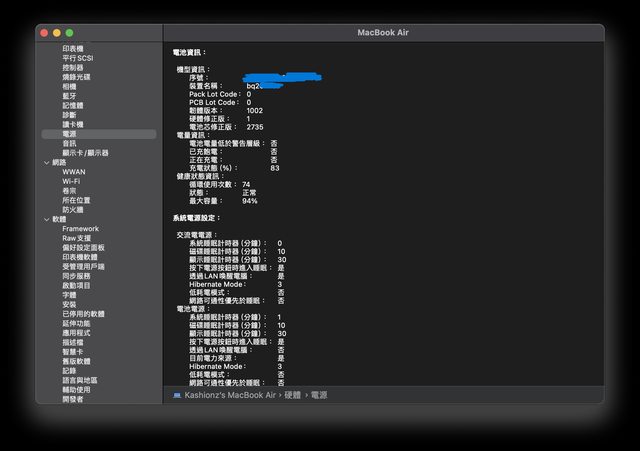Collapse the 網路 section in sidebar
640x451 pixels.
(x=46, y=162)
